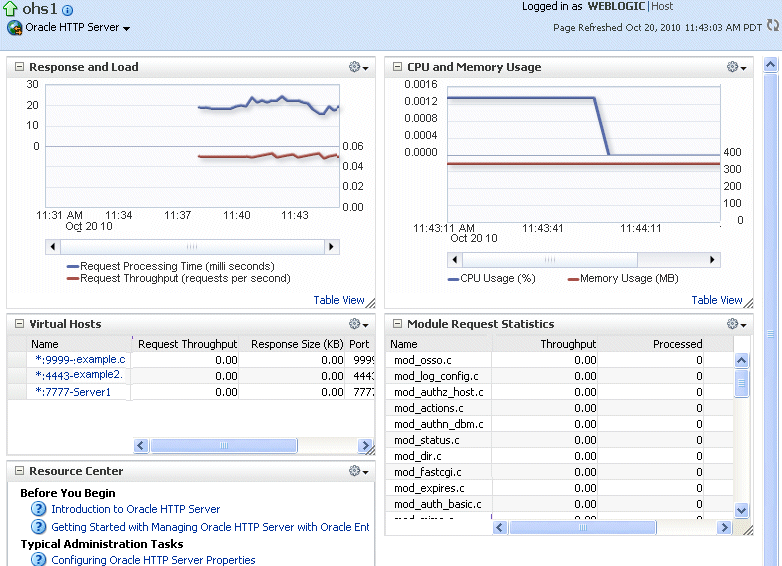782x566 pixels.
Task: Shift the CPU chart time range left
Action: click(454, 260)
